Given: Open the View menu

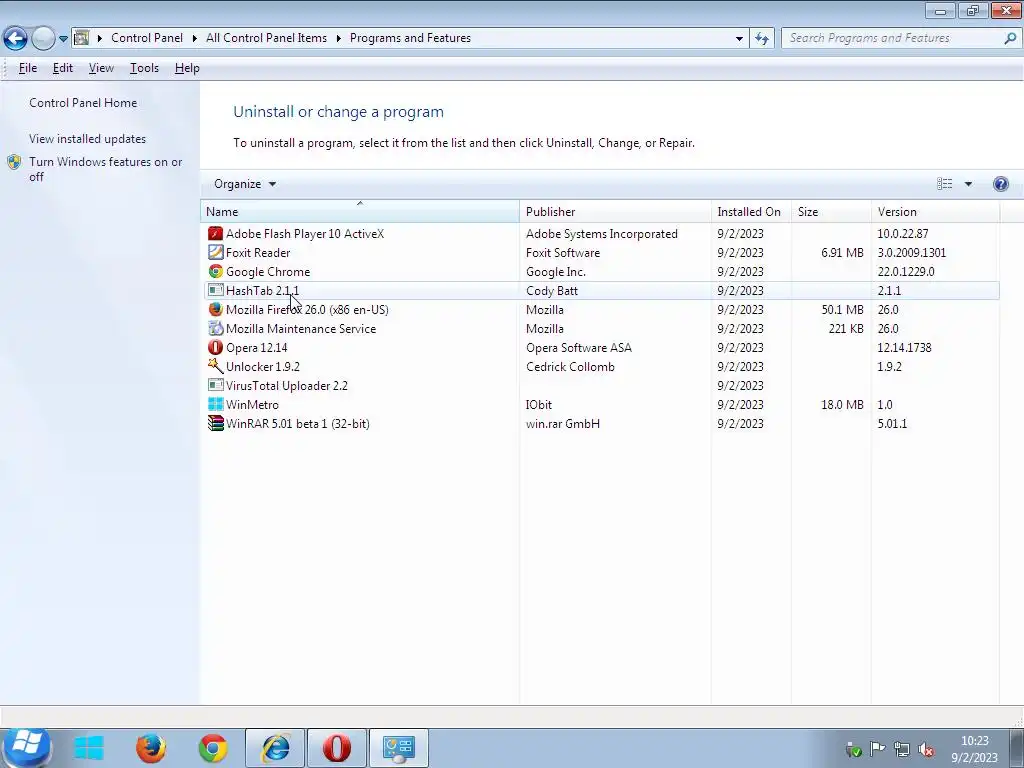Looking at the screenshot, I should [x=101, y=68].
